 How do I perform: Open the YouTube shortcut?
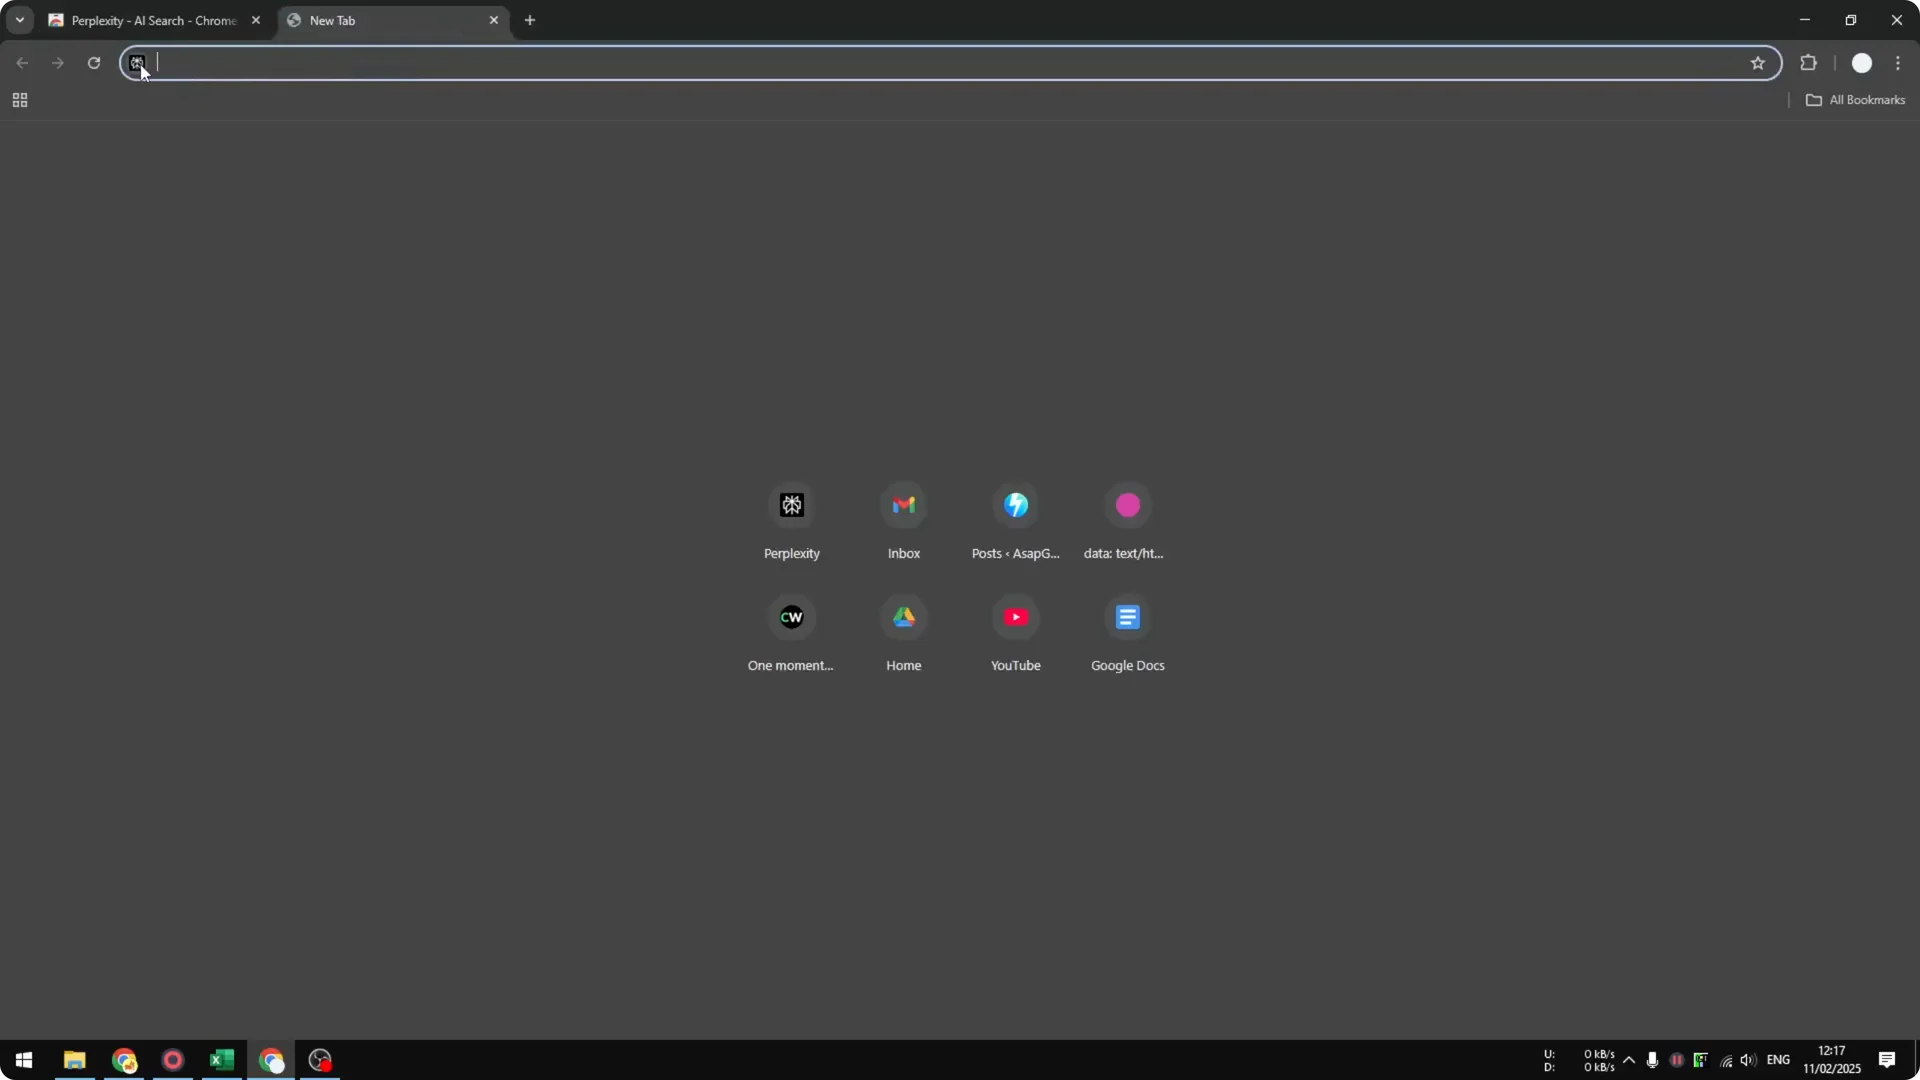[x=1015, y=617]
